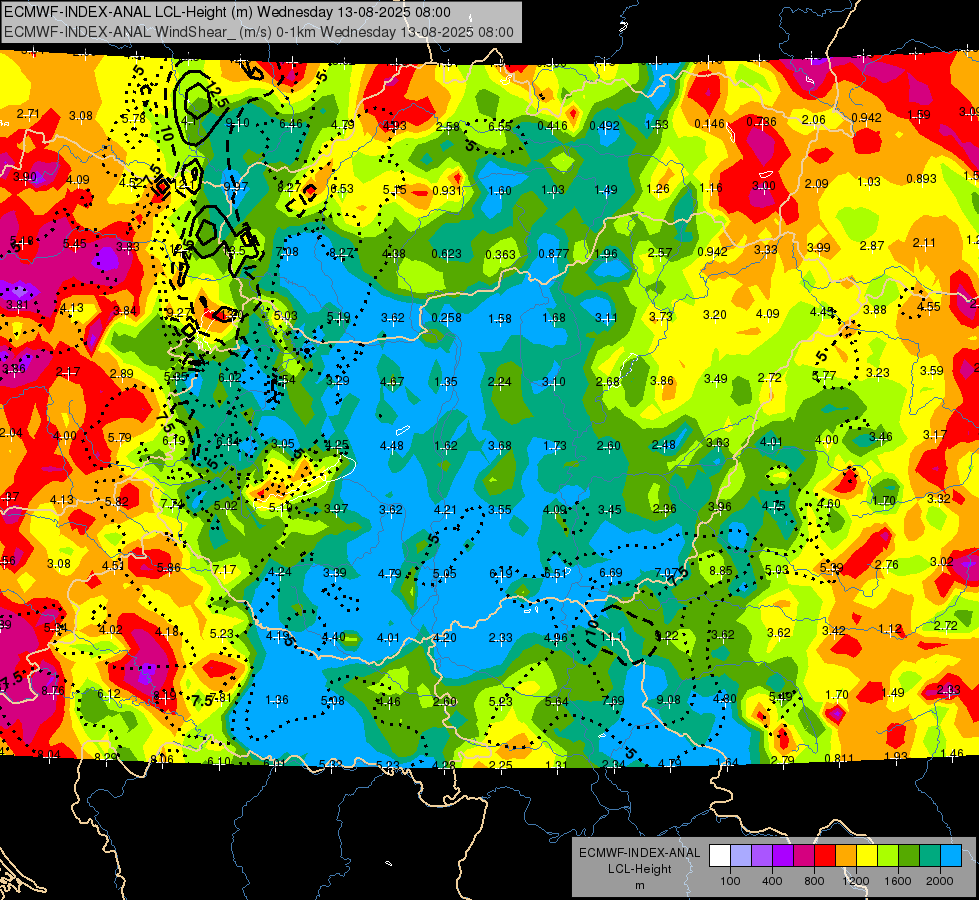979x900 pixels.
Task: Click the wind shear value 5.64
Action: (x=556, y=701)
